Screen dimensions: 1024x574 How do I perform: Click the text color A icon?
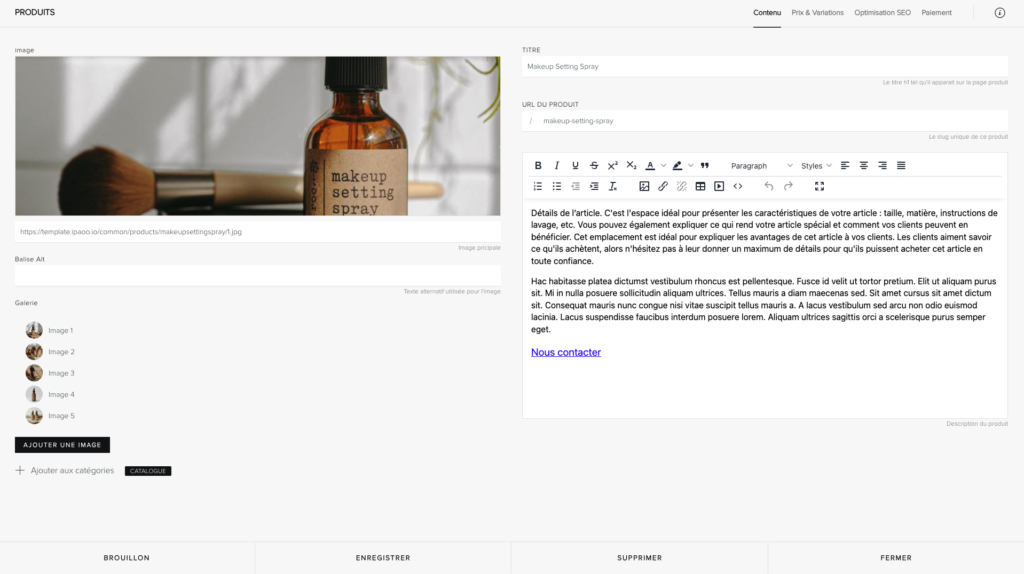click(650, 166)
